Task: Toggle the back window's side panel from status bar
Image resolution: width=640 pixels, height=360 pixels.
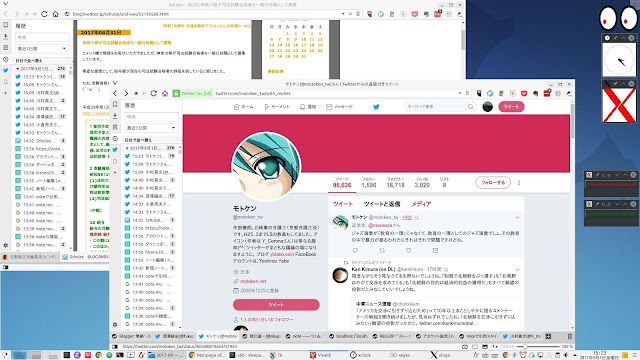Action: [6, 267]
